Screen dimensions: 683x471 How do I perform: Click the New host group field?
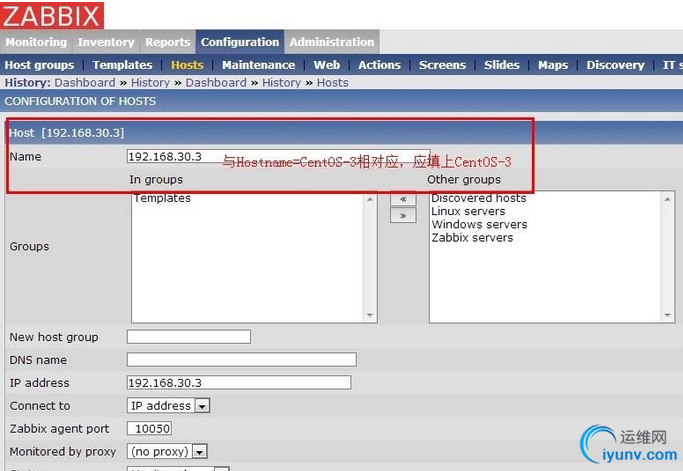tap(189, 337)
